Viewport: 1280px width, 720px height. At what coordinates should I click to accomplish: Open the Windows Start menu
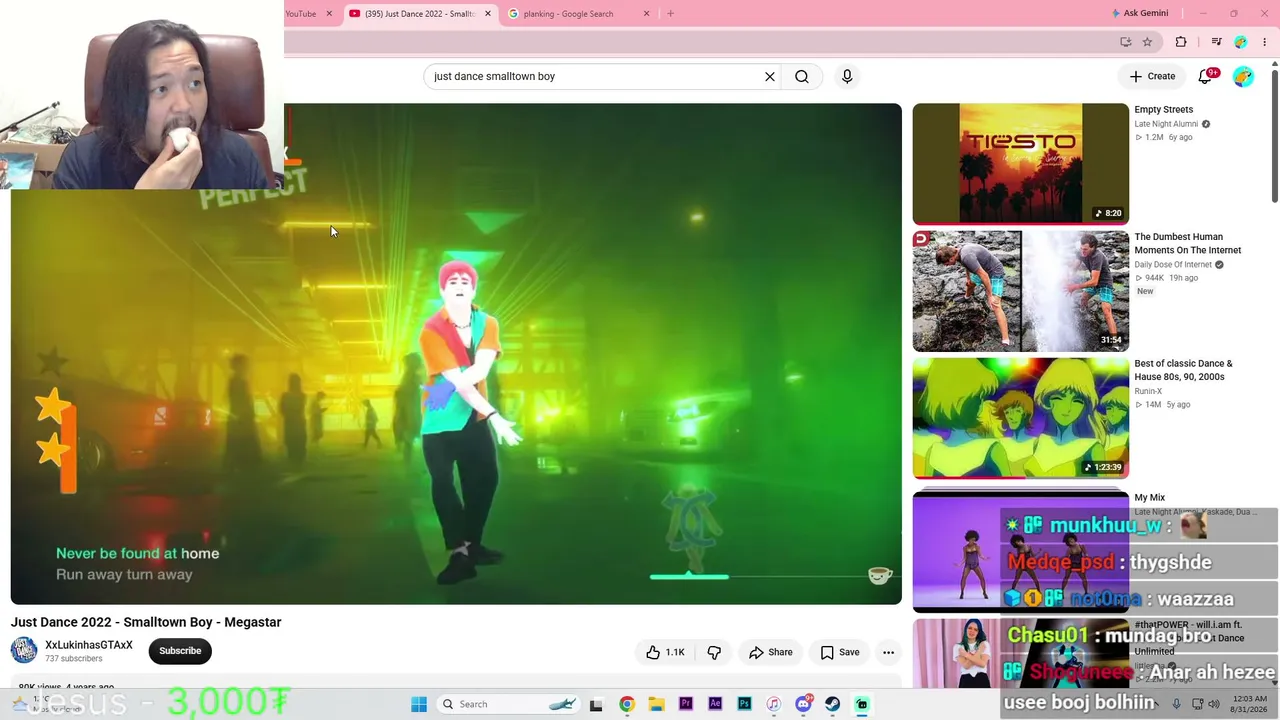419,704
